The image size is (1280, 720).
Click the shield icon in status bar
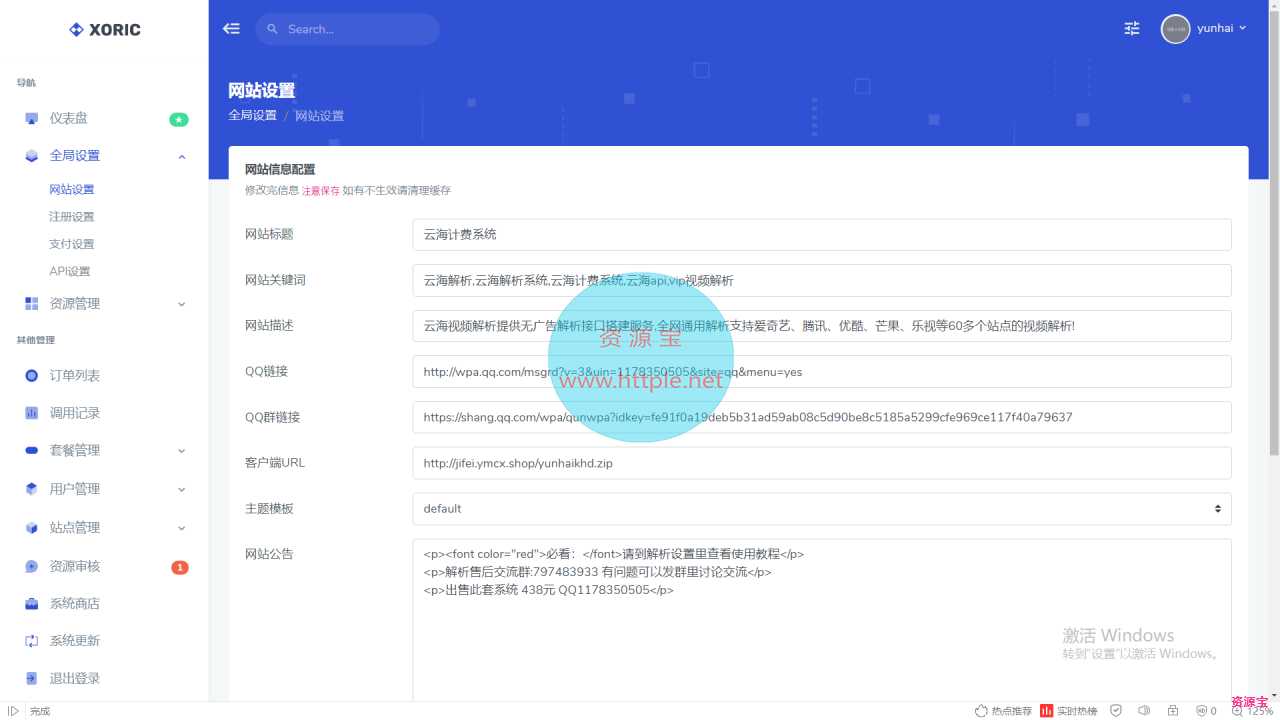point(1116,711)
